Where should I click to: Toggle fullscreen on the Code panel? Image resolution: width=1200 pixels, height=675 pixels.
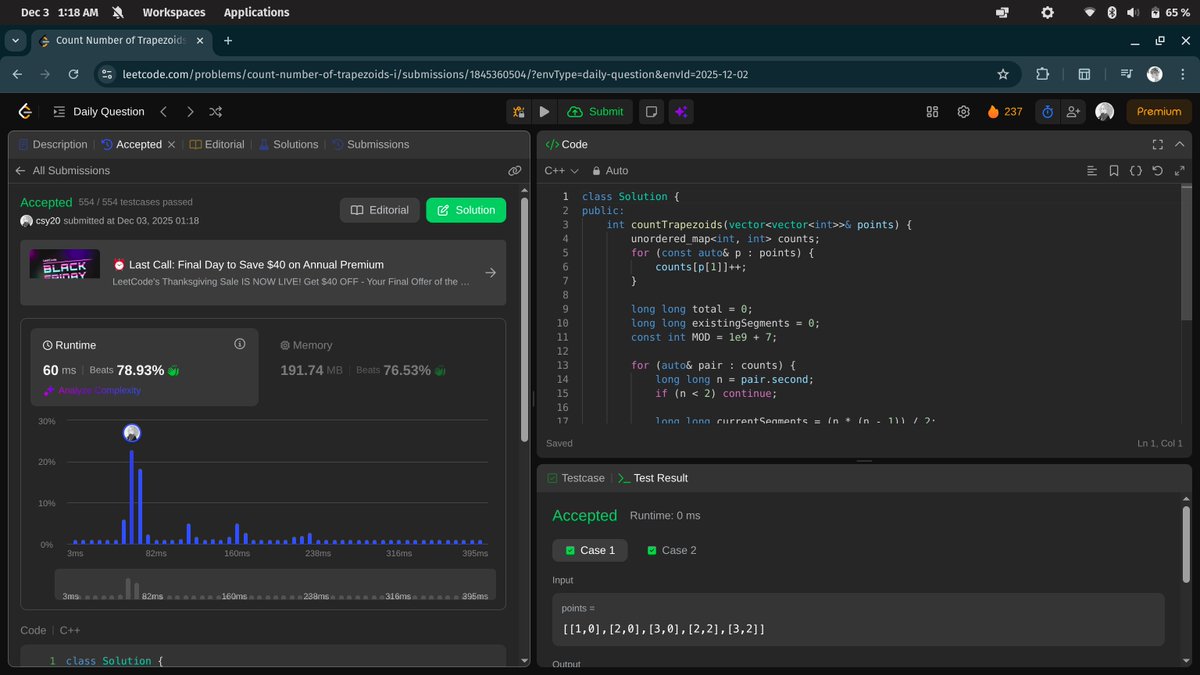point(1158,144)
